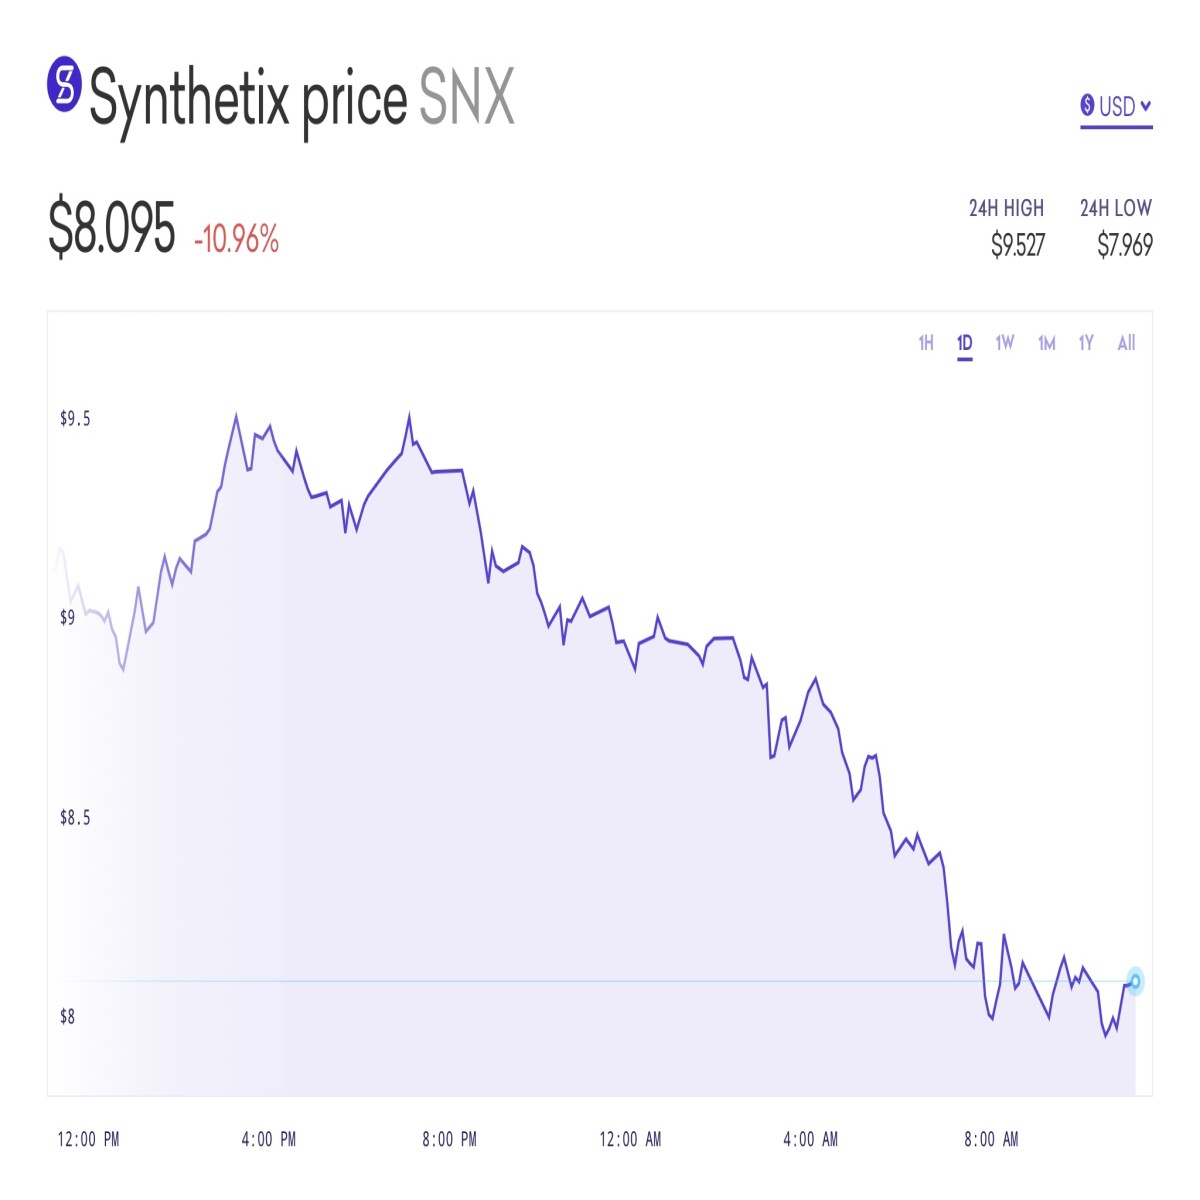This screenshot has width=1200, height=1200.
Task: Click the 24H HIGH value $9.527
Action: click(1018, 245)
